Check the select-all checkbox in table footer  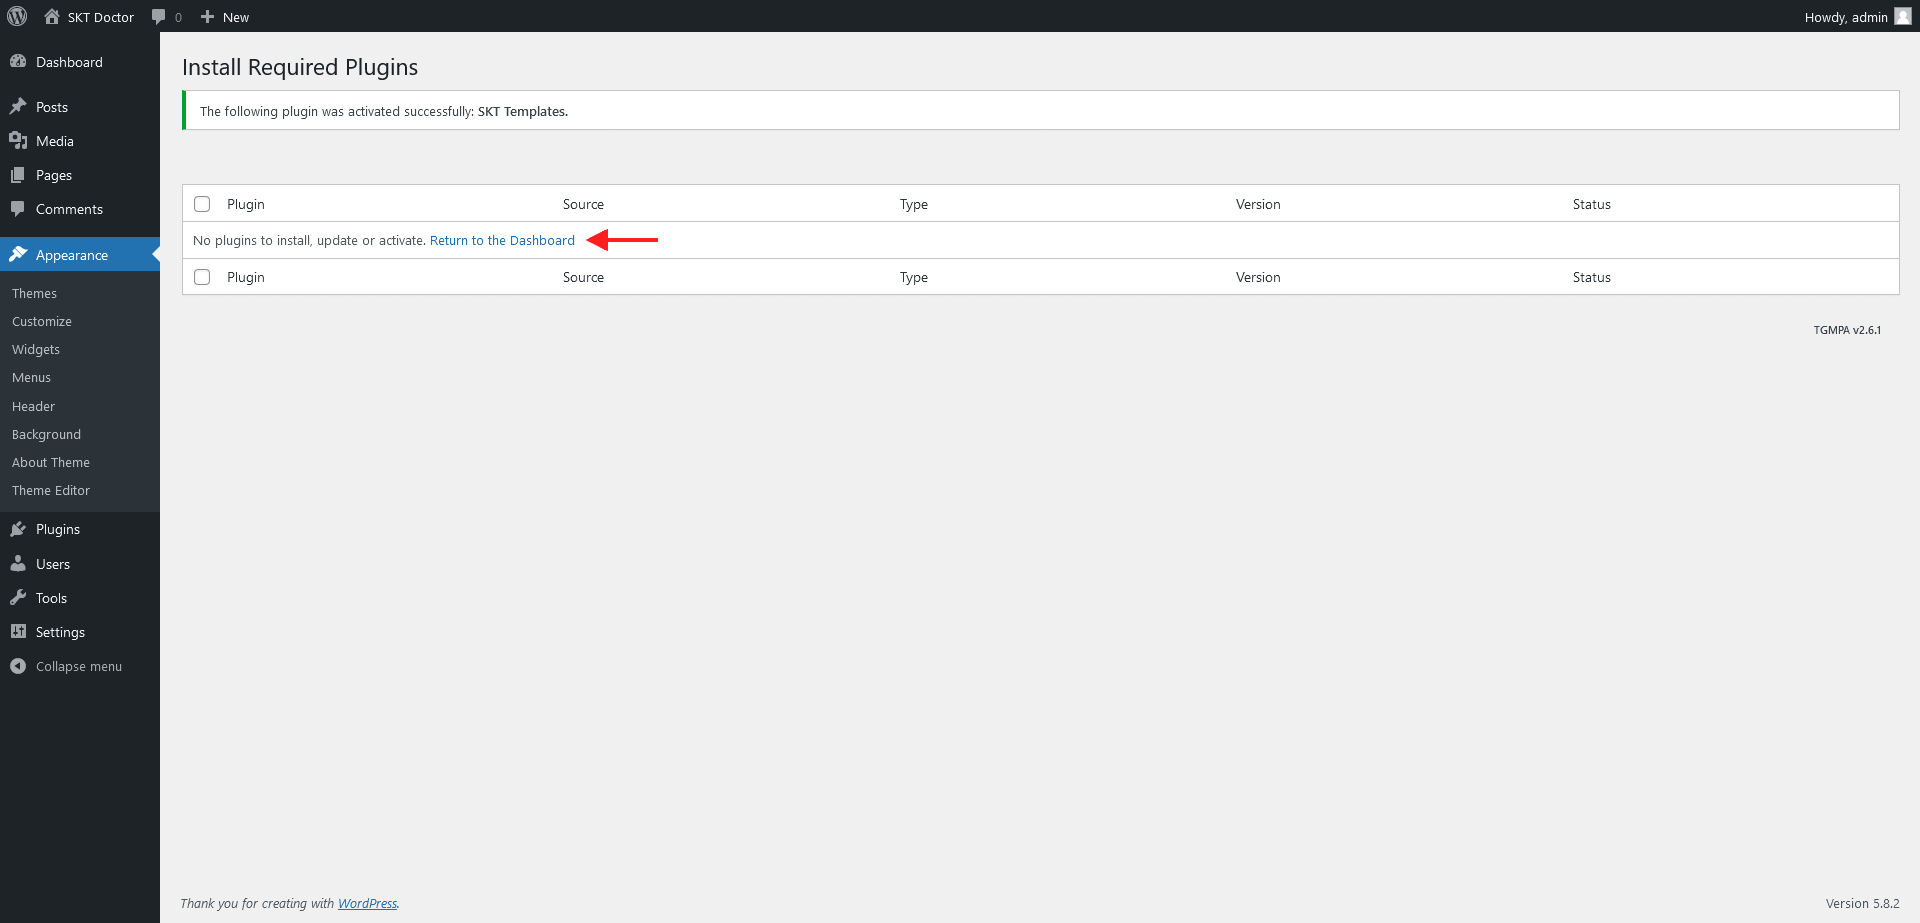[202, 277]
